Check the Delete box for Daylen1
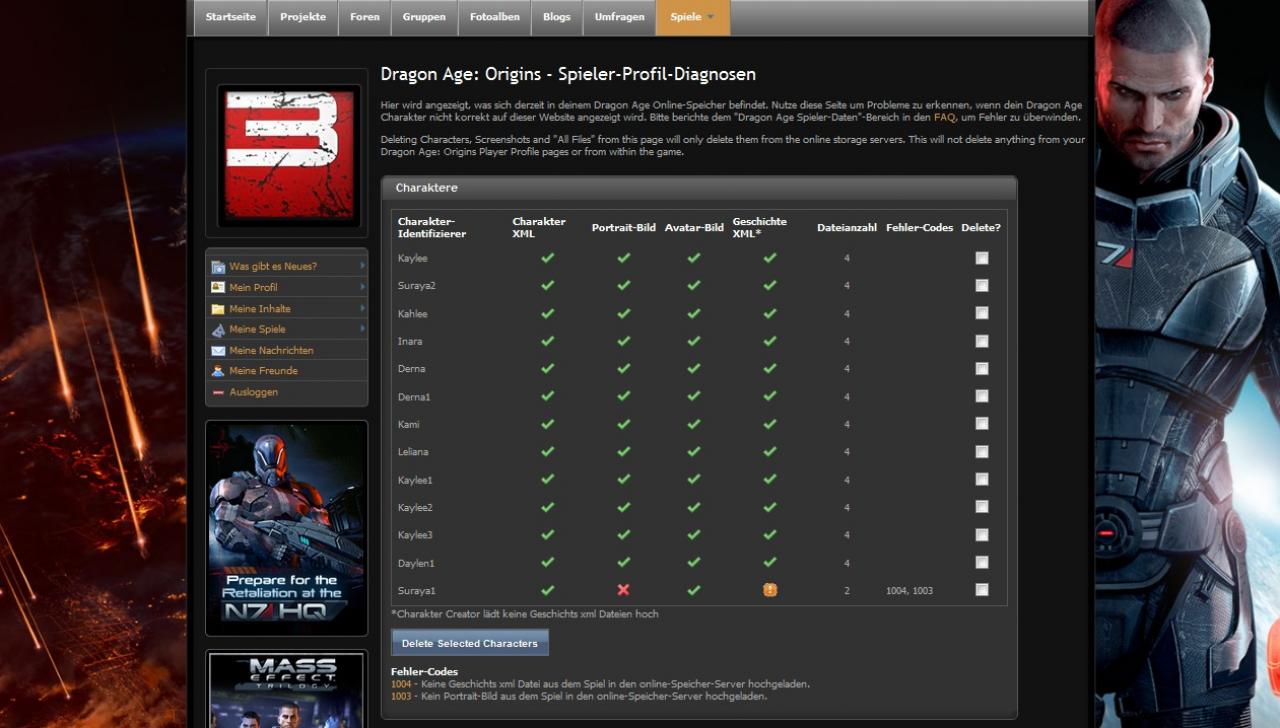This screenshot has height=728, width=1280. coord(982,562)
